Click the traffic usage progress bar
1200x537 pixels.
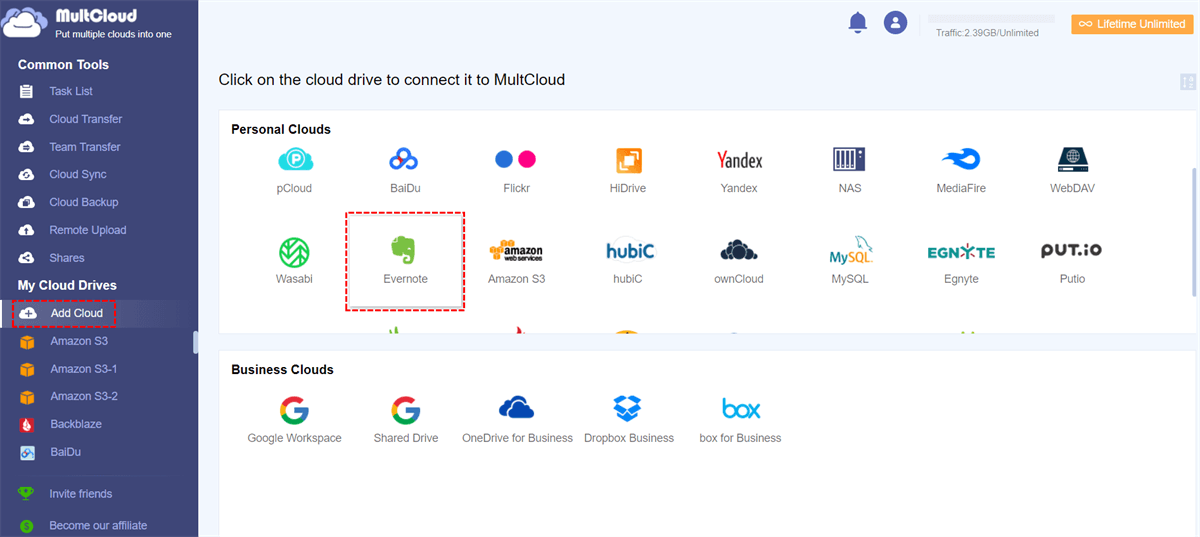pos(991,19)
